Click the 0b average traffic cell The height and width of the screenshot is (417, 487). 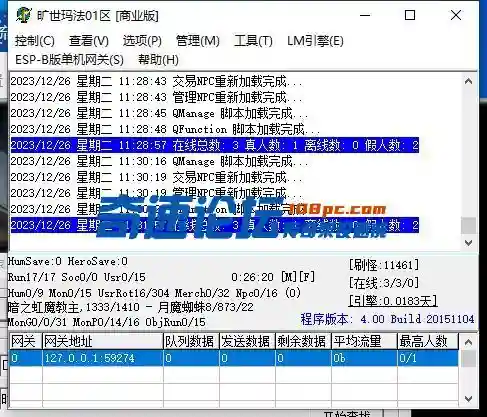[364, 358]
